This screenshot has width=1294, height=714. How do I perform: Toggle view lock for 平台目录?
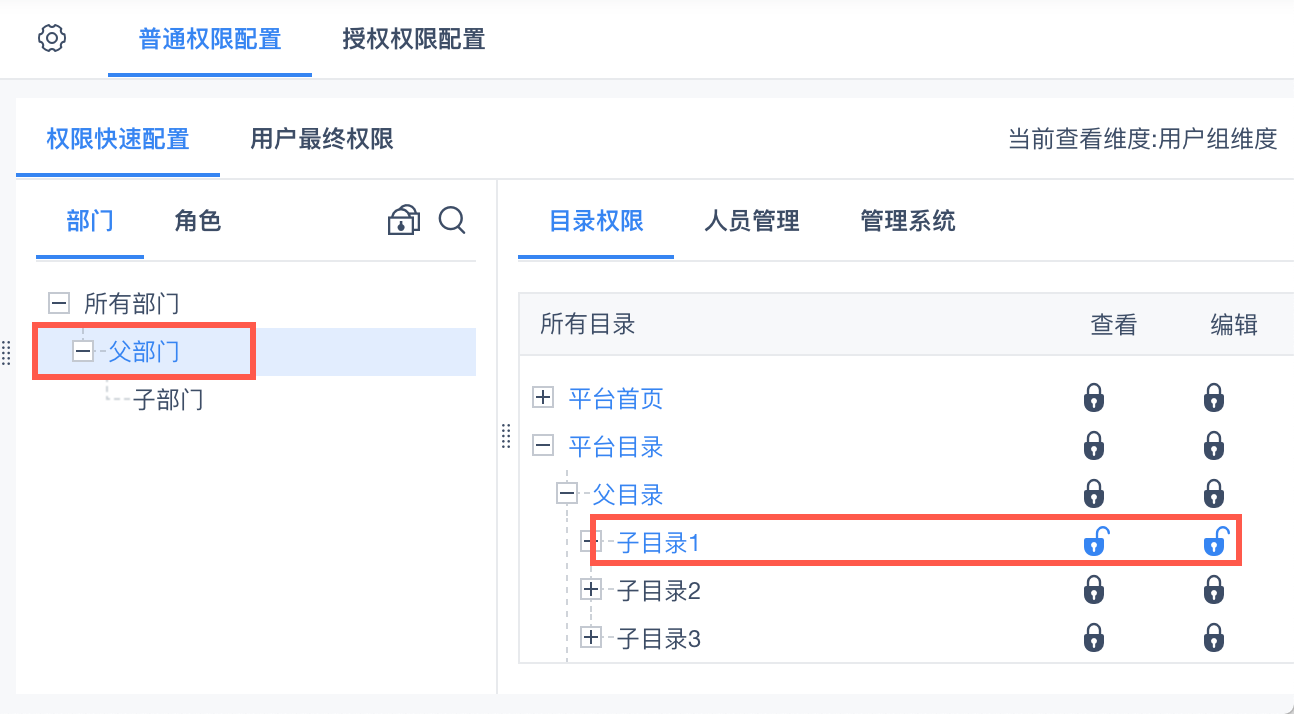(x=1094, y=446)
